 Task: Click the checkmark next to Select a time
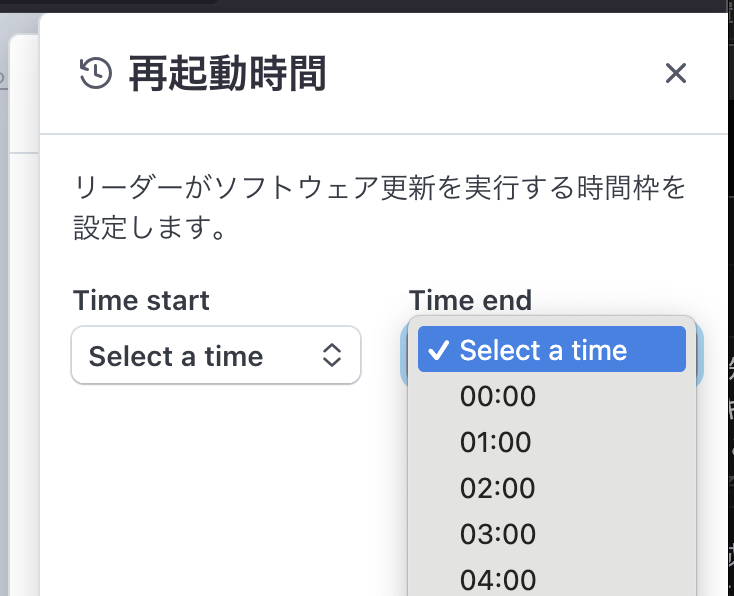[437, 350]
